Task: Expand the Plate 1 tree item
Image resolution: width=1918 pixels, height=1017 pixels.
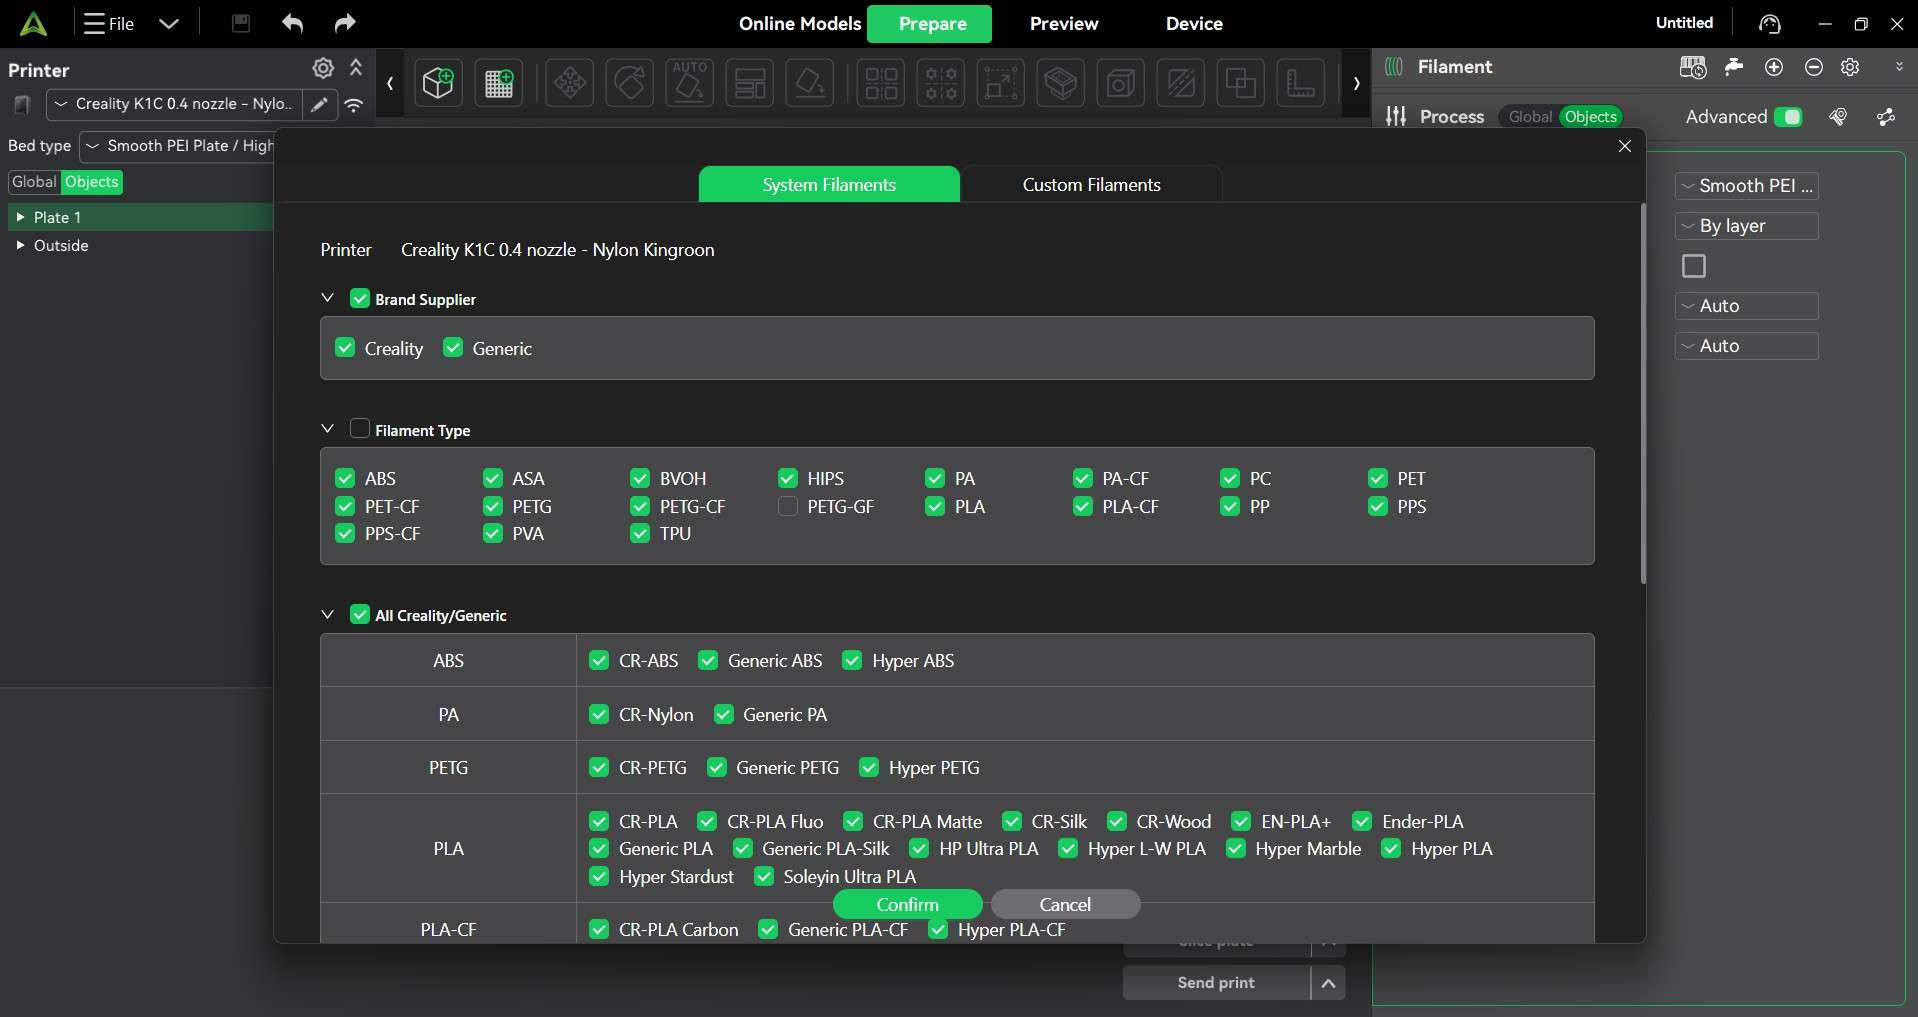Action: click(x=20, y=217)
